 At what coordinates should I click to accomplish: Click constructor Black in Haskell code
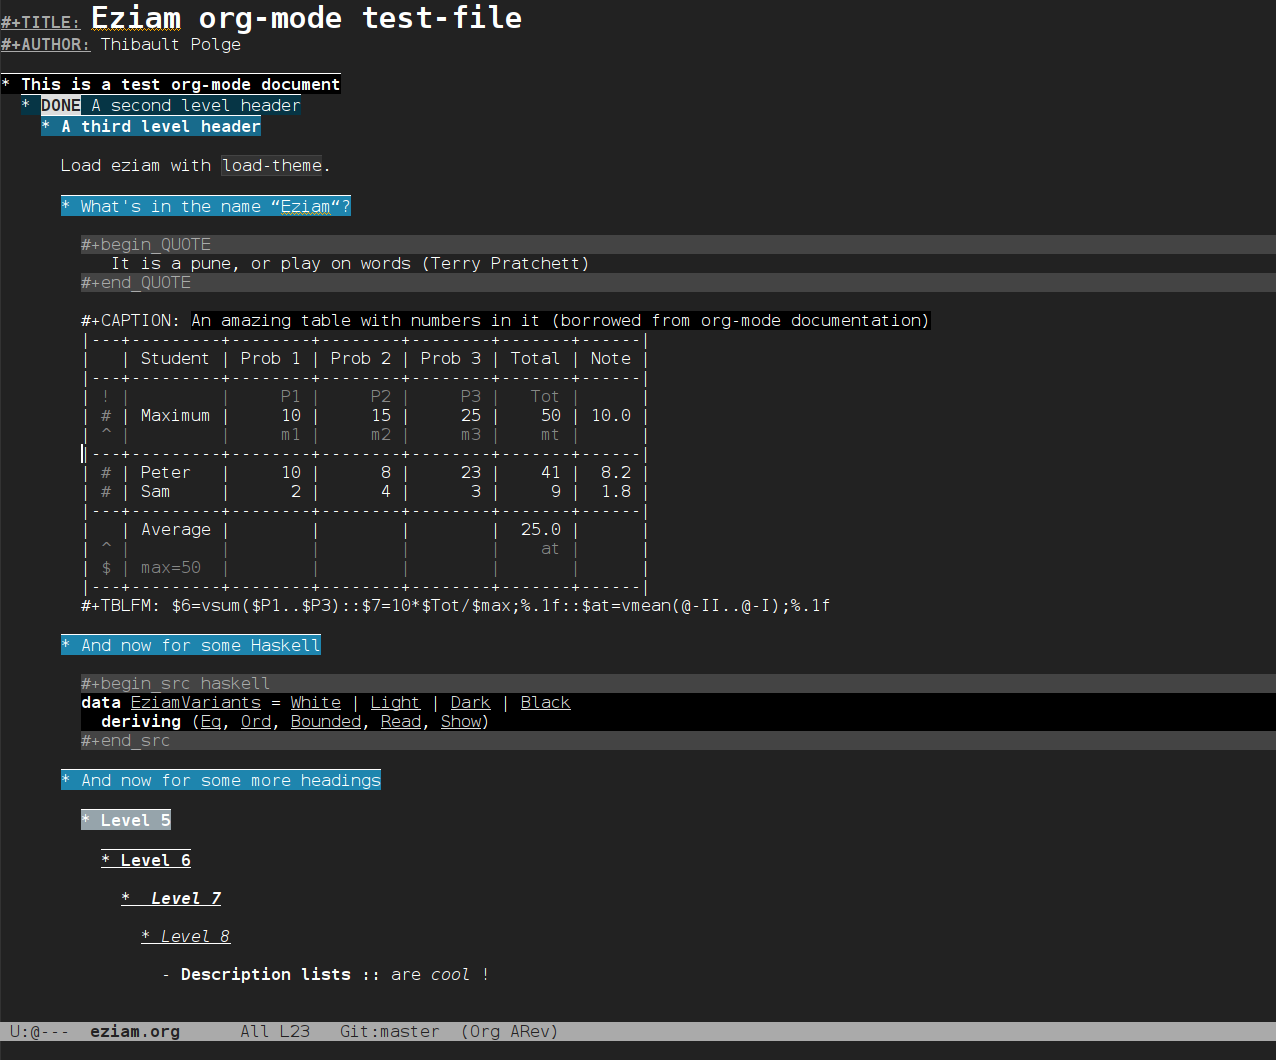[545, 702]
